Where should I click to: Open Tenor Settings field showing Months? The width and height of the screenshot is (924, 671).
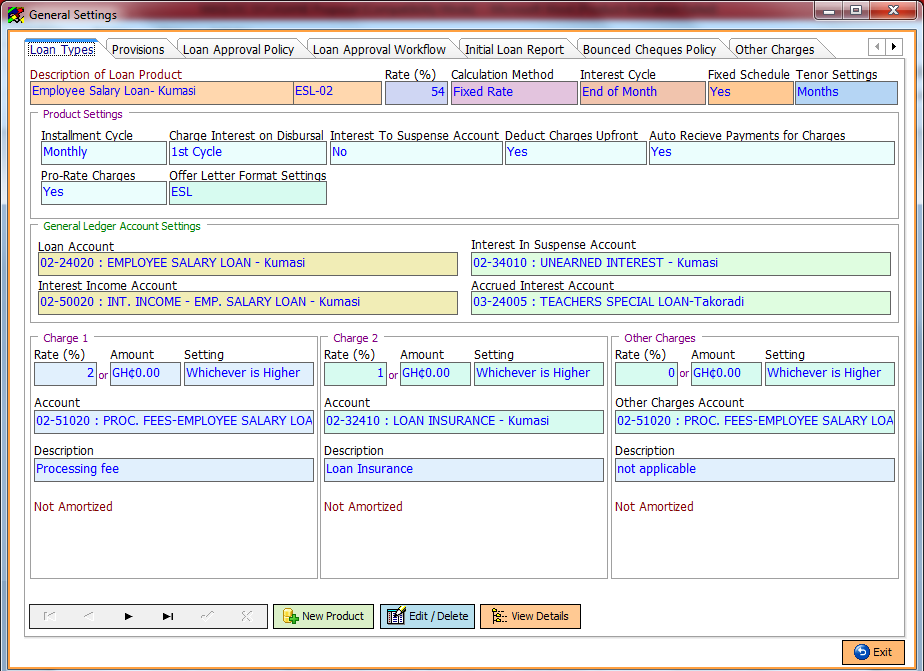point(846,93)
